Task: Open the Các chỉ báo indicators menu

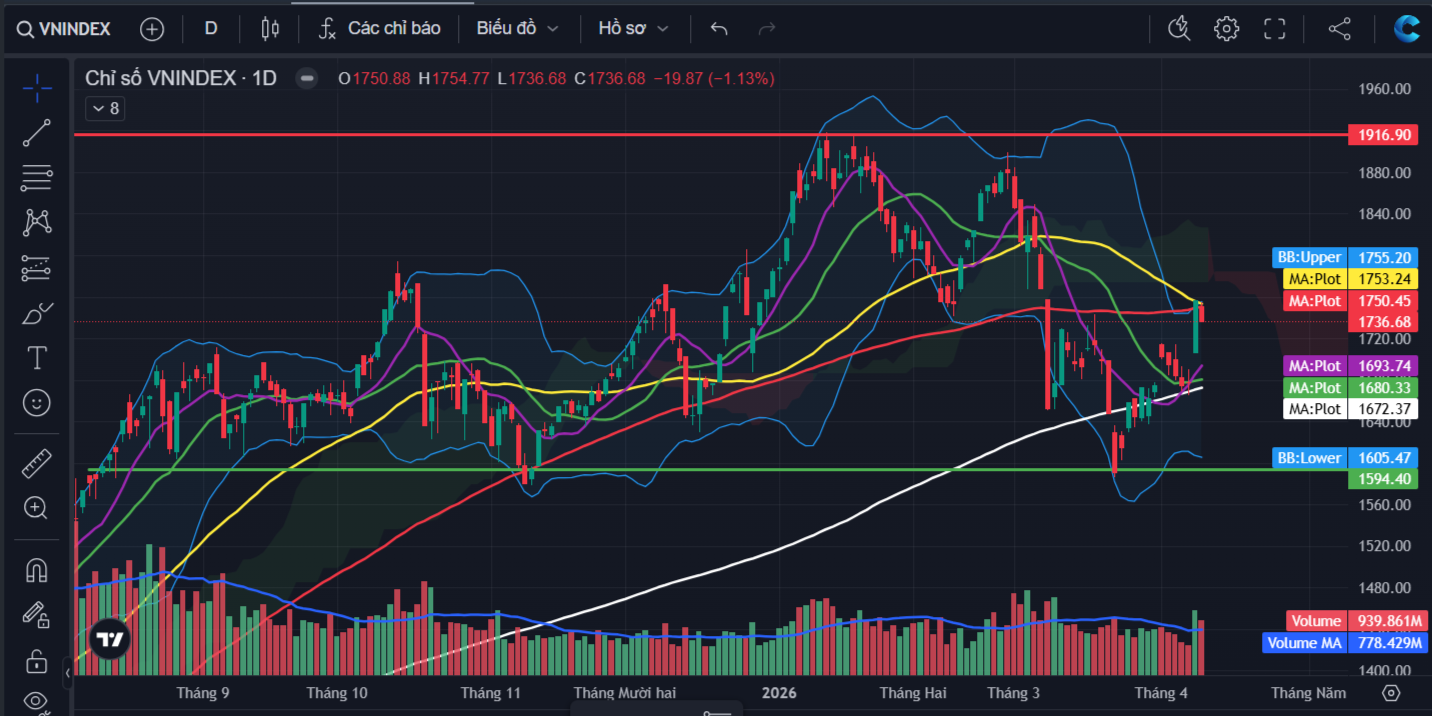Action: [379, 29]
